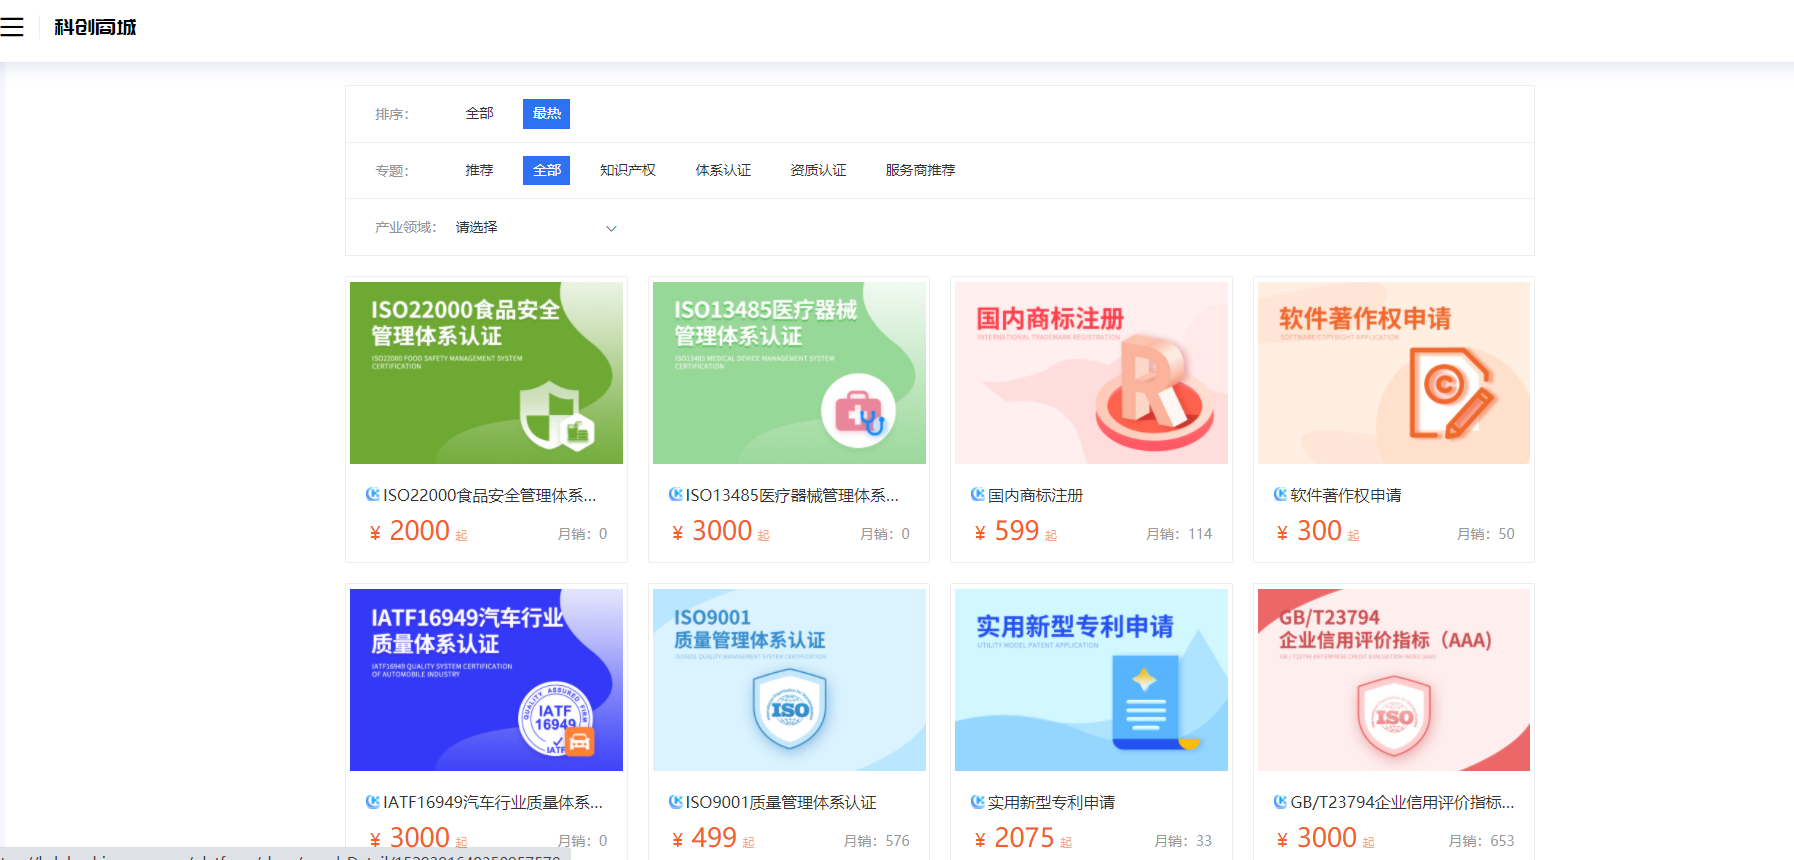Filter by 服务商推荐 topic
Viewport: 1794px width, 860px height.
click(920, 170)
